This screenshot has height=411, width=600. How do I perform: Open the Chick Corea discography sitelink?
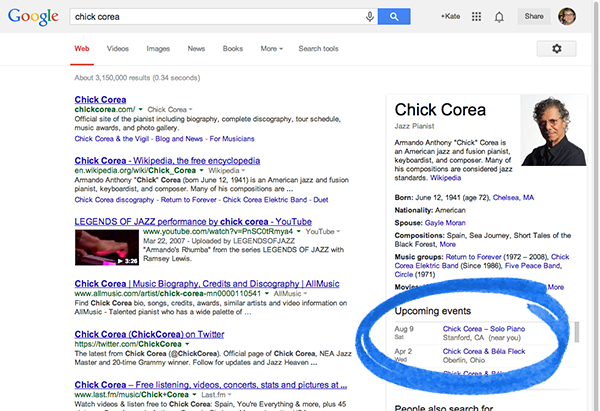coord(114,200)
